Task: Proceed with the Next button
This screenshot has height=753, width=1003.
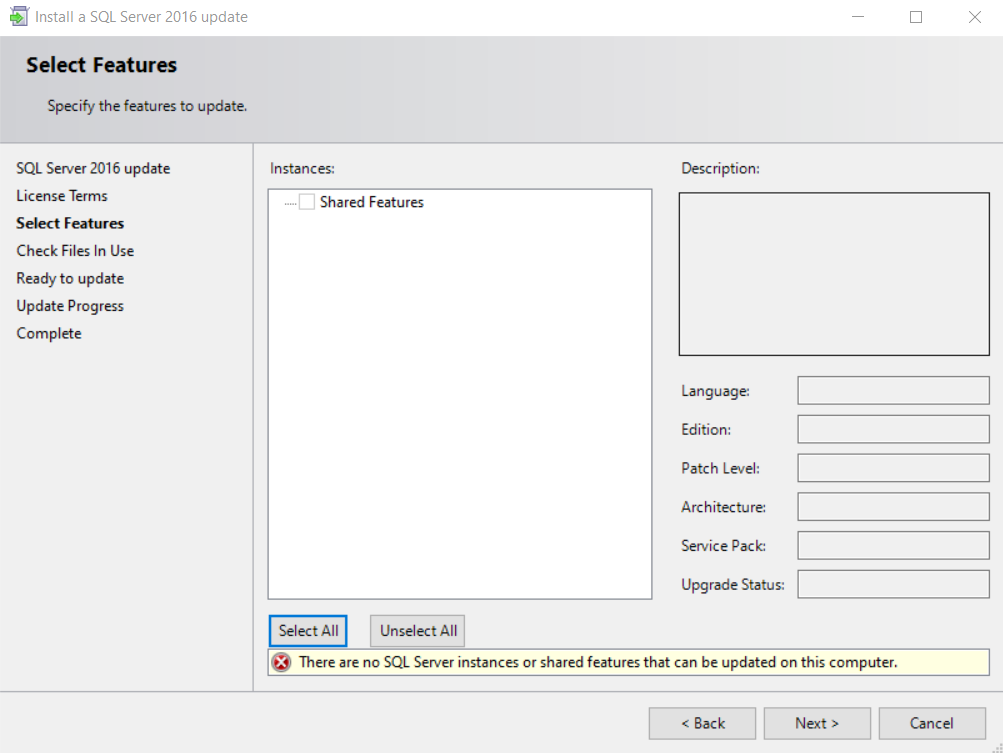Action: pos(817,724)
